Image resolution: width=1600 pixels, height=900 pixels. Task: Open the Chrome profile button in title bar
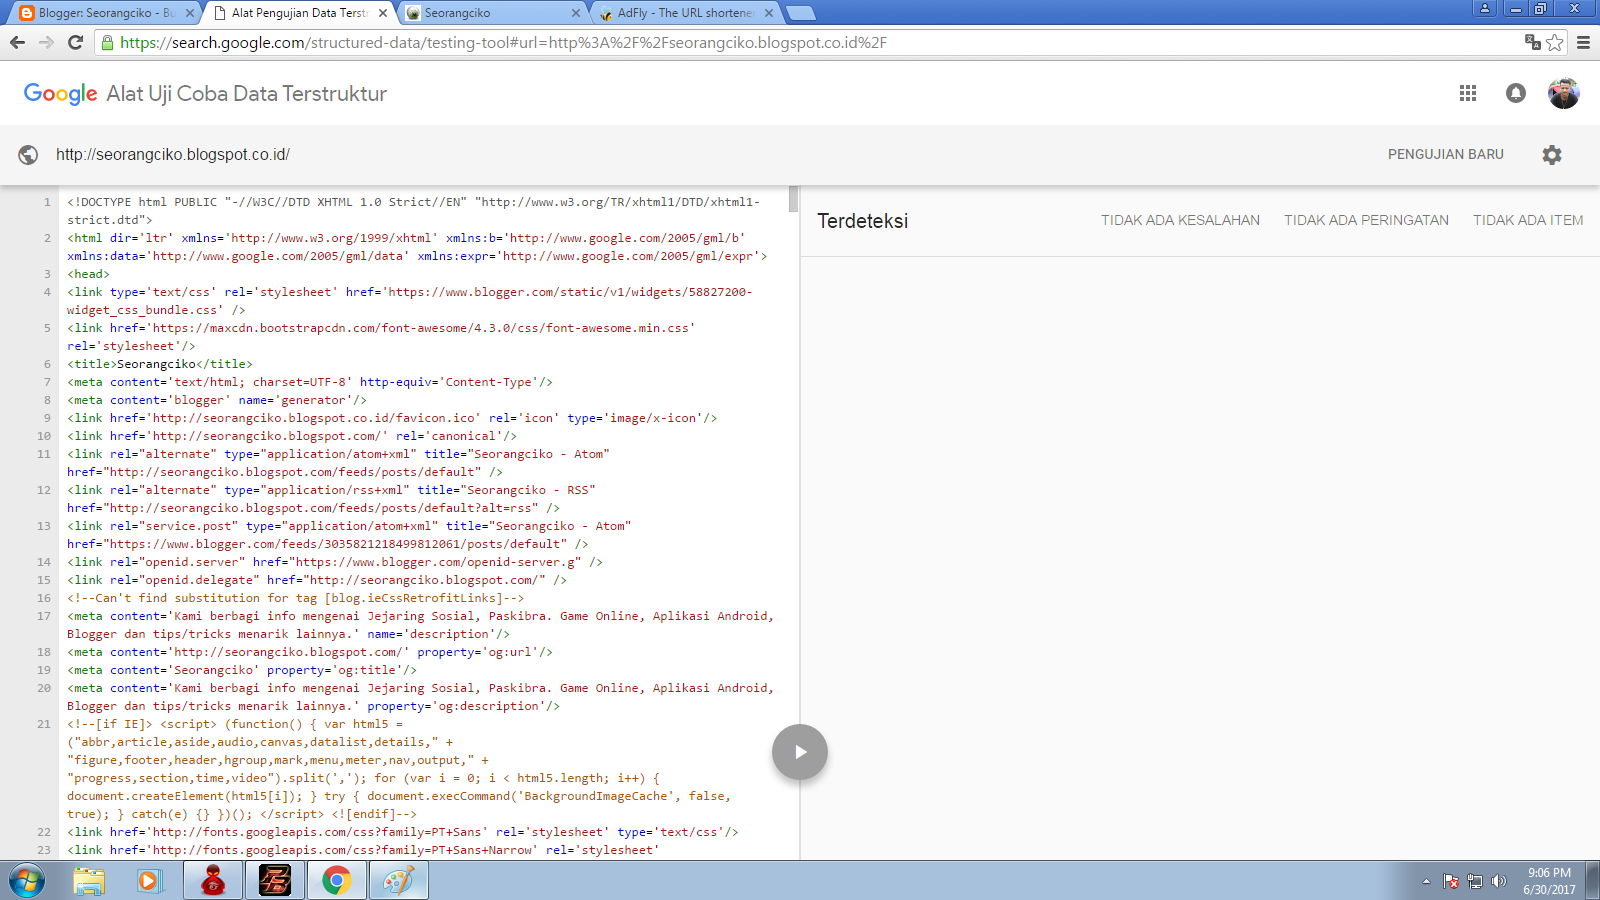pyautogui.click(x=1485, y=8)
